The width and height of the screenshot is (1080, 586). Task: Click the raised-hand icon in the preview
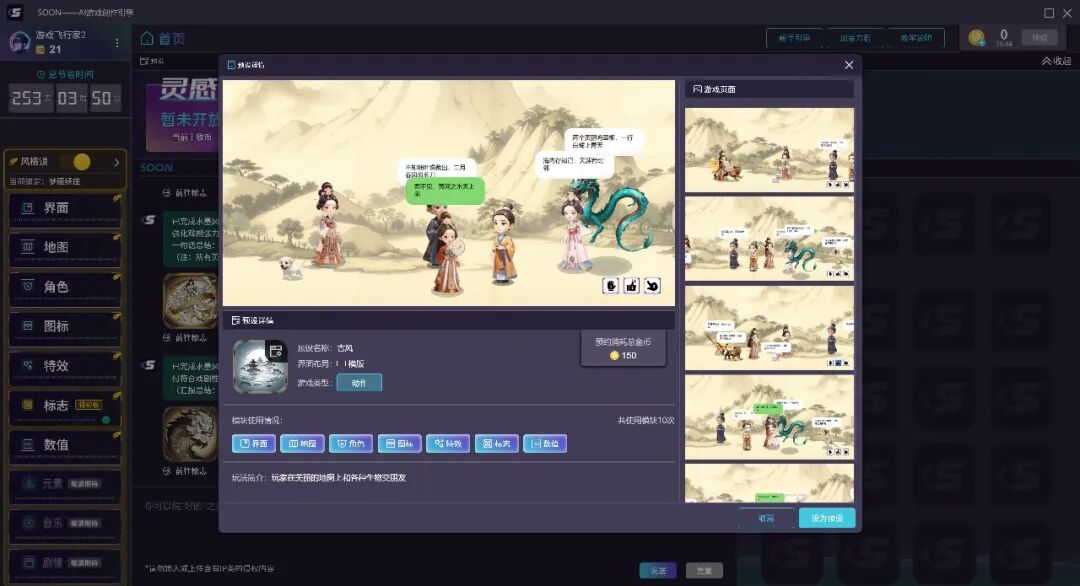[611, 286]
